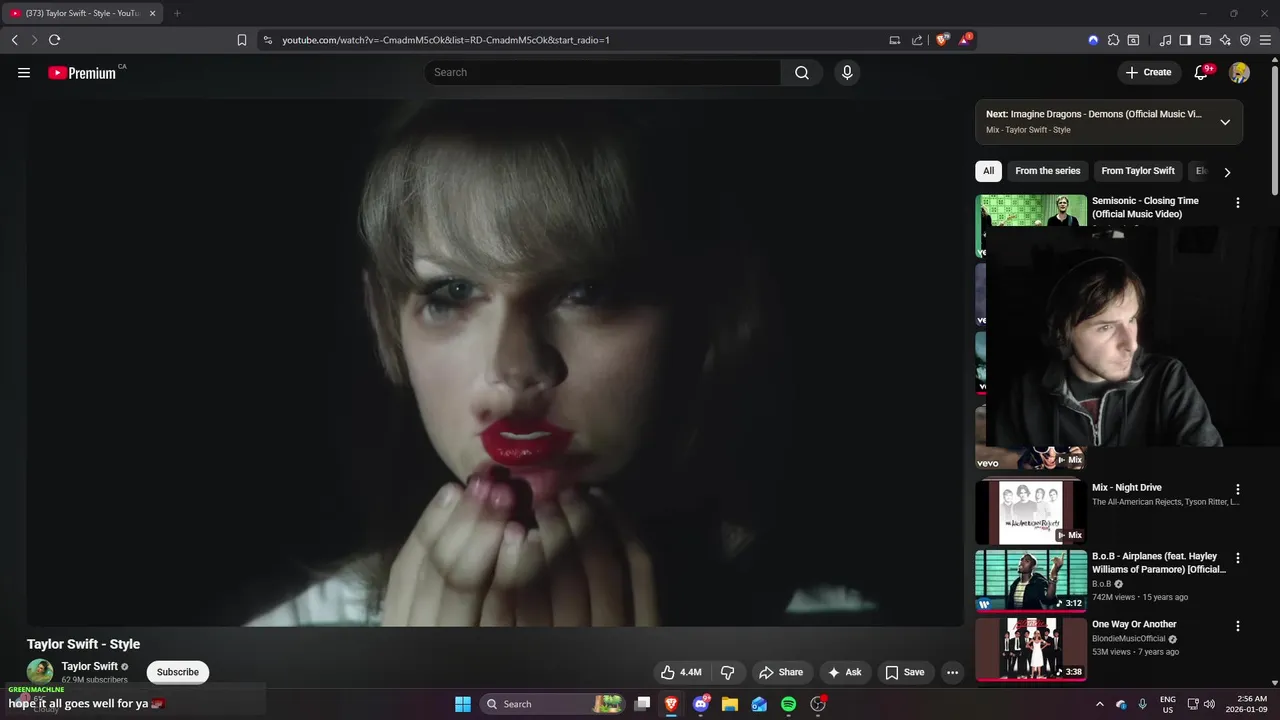Viewport: 1280px width, 720px height.
Task: Save the video to a playlist
Action: point(905,672)
